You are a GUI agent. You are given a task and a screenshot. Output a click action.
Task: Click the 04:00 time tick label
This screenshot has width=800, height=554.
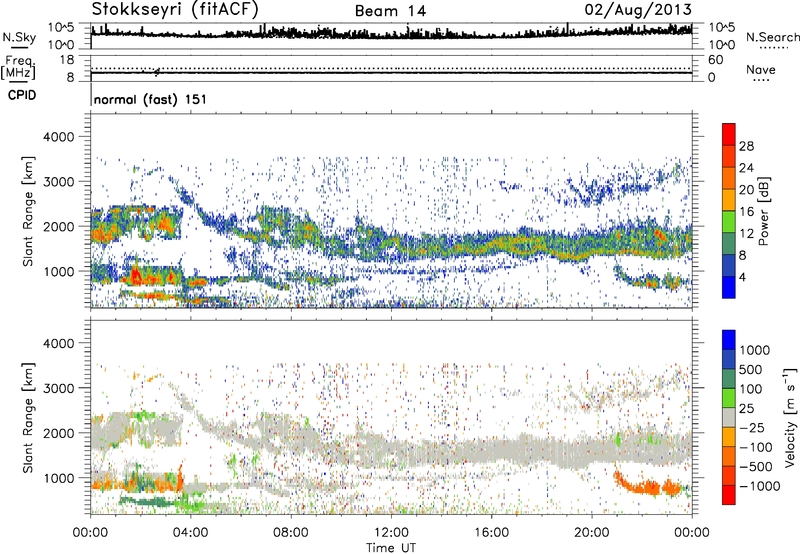point(190,533)
